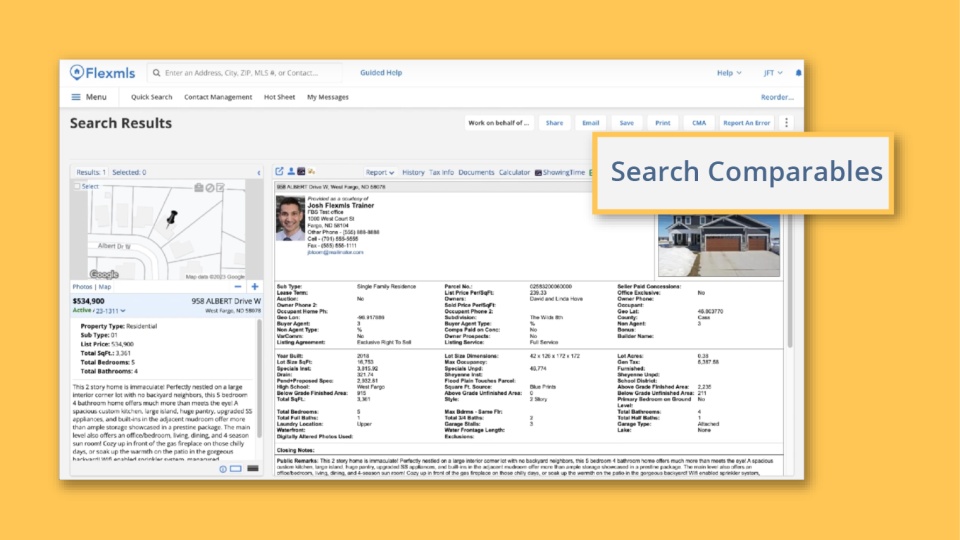Viewport: 960px width, 540px height.
Task: Click the edit note icon over the map
Action: (220, 187)
